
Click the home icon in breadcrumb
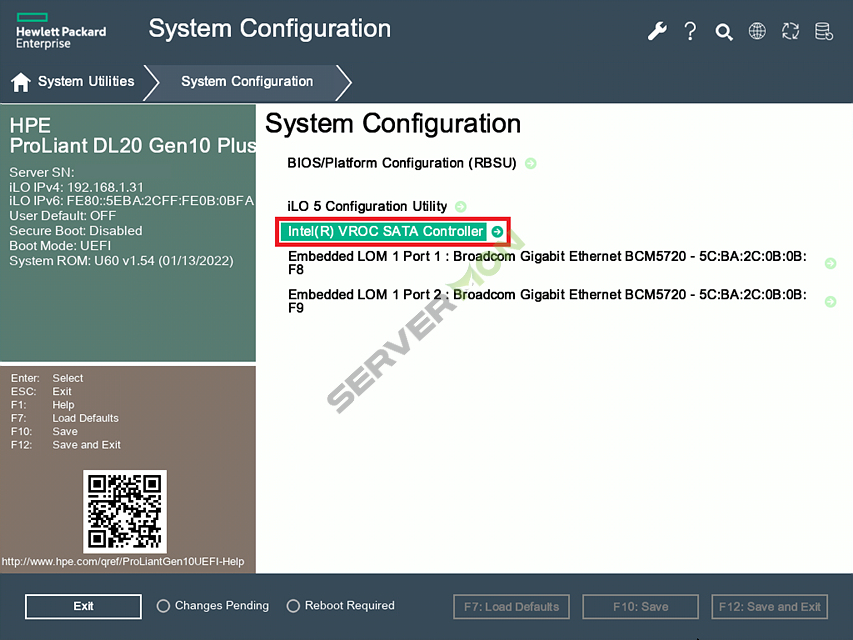pyautogui.click(x=20, y=82)
